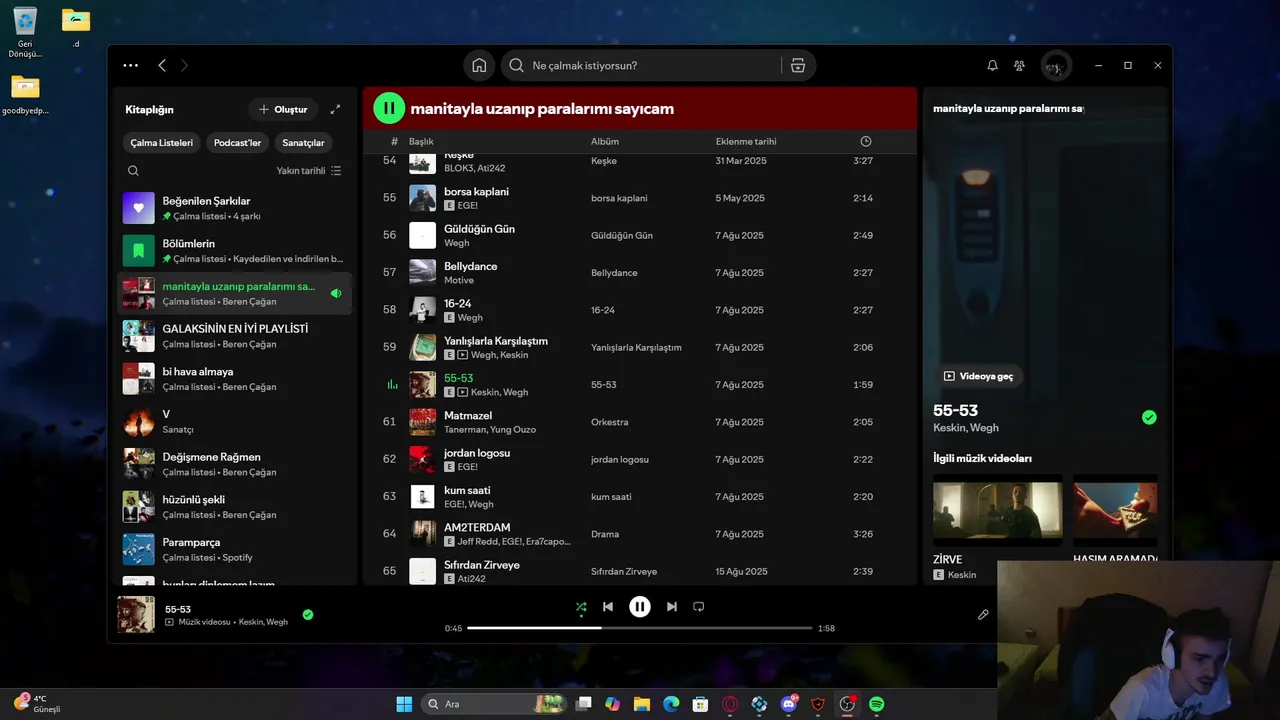Open artist V in library
The image size is (1280, 720).
(235, 421)
